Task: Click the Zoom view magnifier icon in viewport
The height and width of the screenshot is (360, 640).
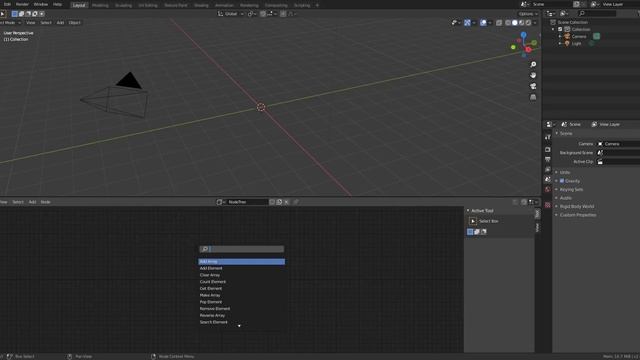Action: 533,64
